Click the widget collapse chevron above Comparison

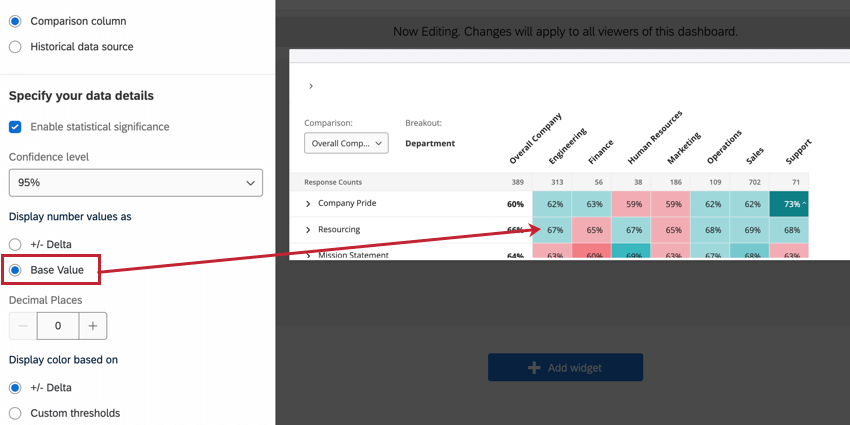click(x=311, y=87)
